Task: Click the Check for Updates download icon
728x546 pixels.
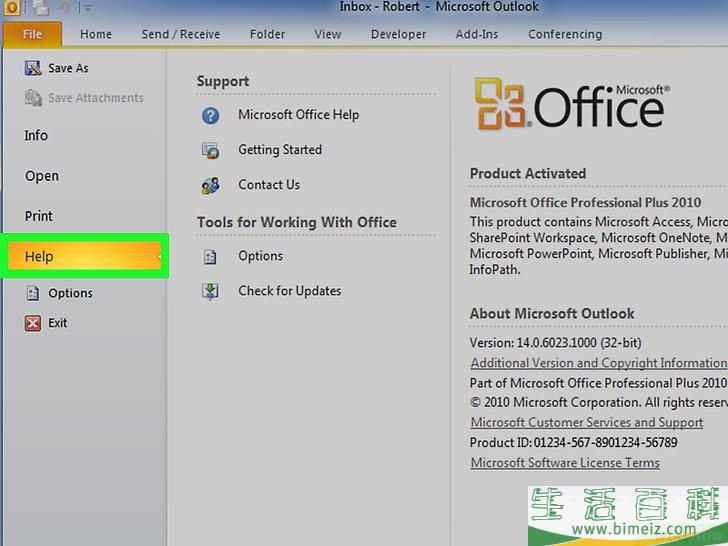Action: (210, 291)
